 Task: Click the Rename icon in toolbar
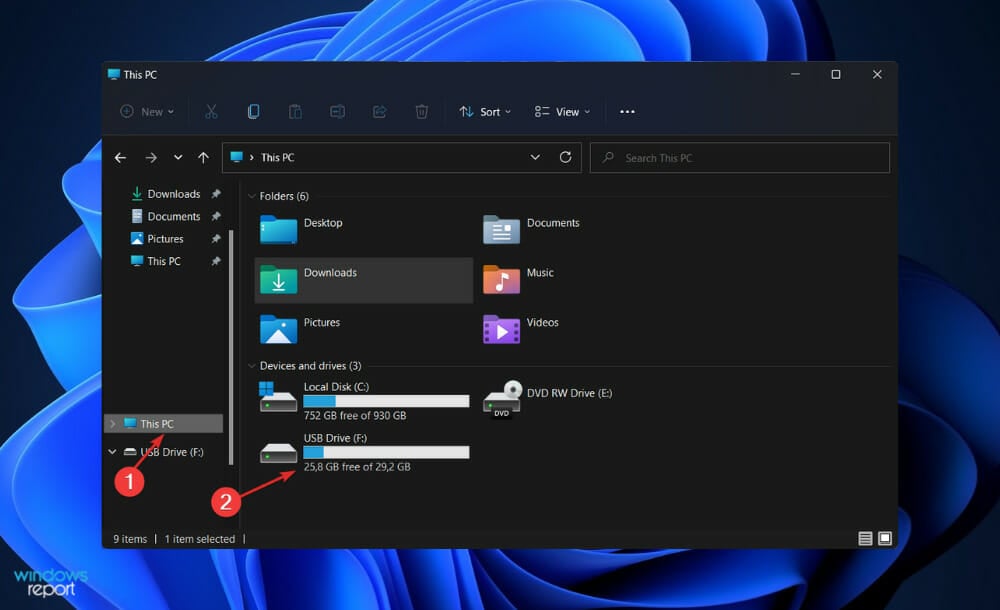[x=337, y=112]
